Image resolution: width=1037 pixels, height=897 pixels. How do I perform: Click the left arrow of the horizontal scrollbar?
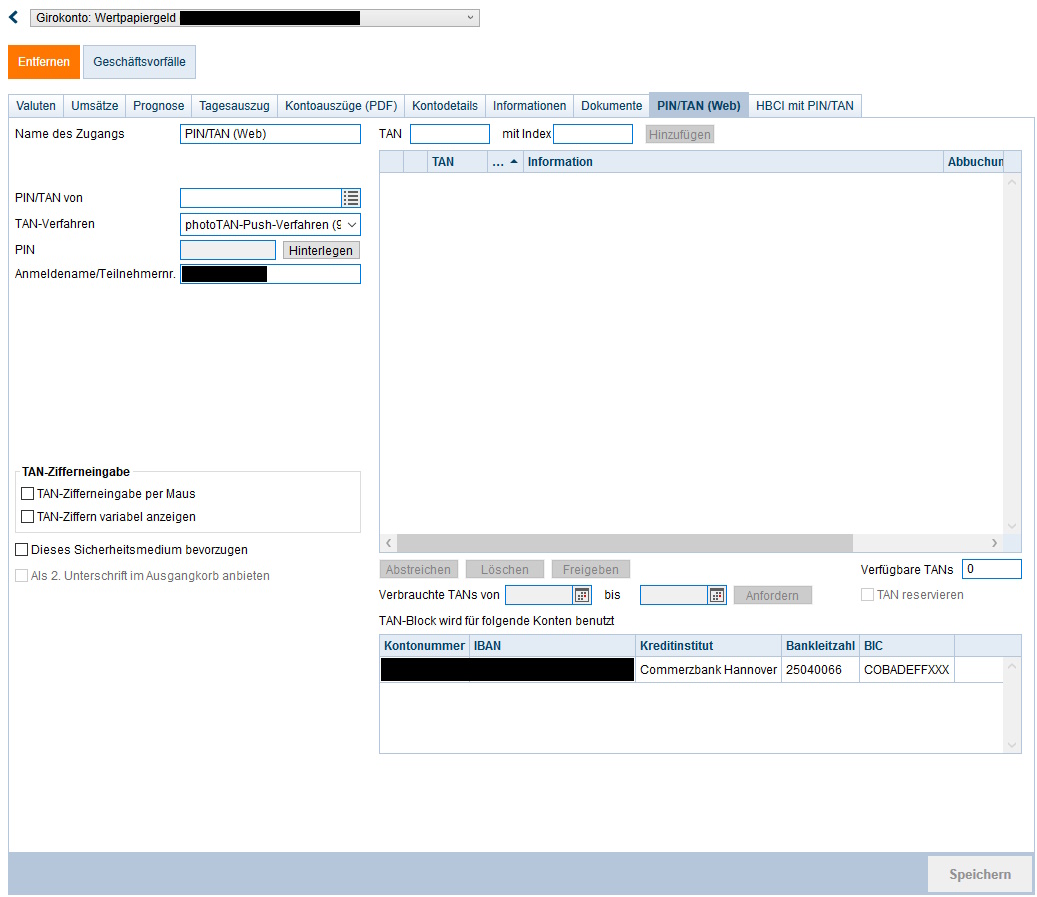(387, 542)
